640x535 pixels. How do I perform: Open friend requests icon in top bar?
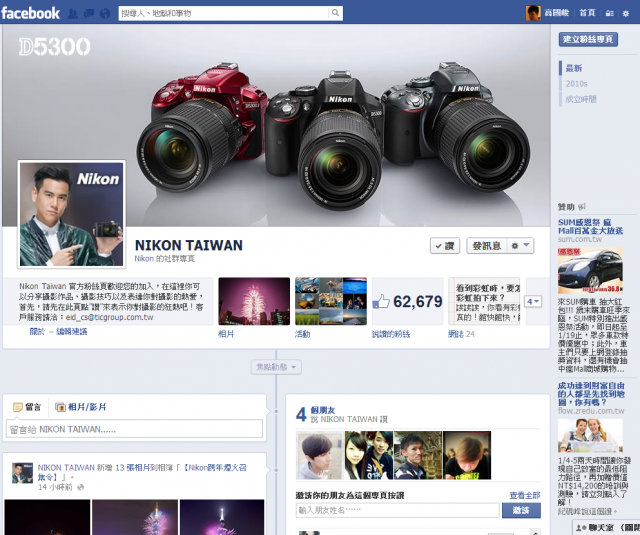pos(73,14)
